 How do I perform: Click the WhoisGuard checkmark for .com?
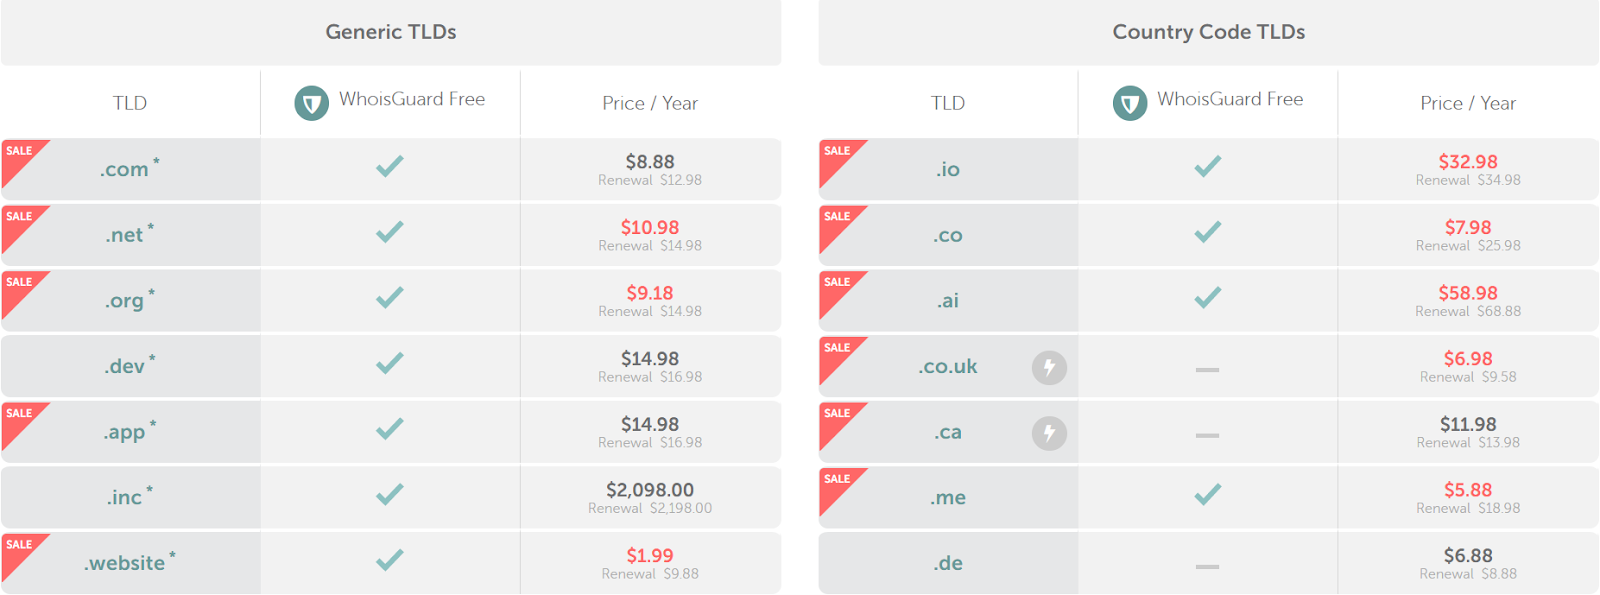click(x=390, y=166)
